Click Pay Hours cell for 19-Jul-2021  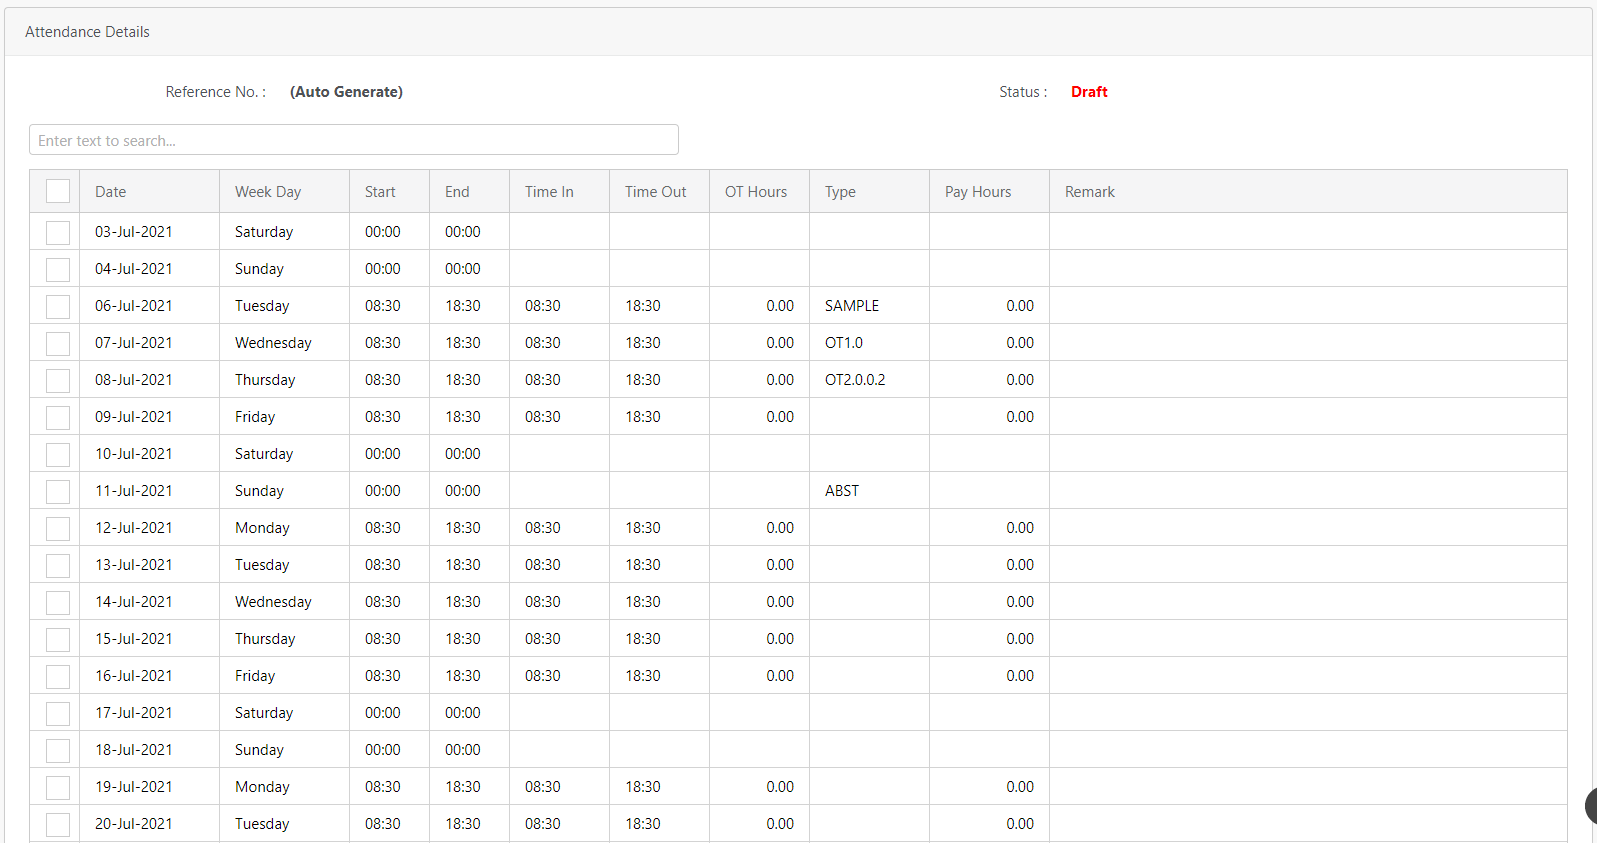989,787
